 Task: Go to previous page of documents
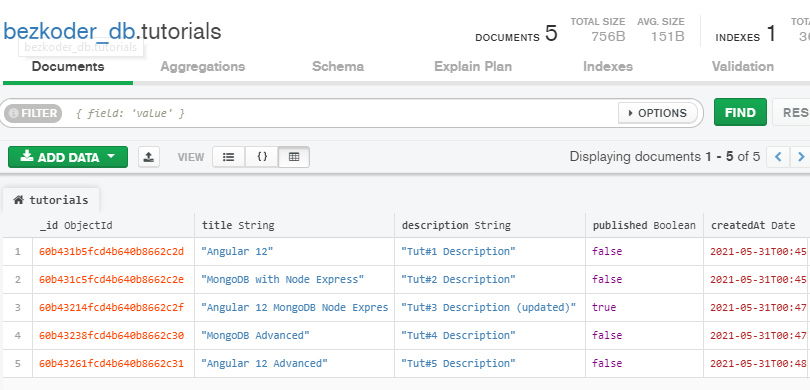pyautogui.click(x=778, y=157)
